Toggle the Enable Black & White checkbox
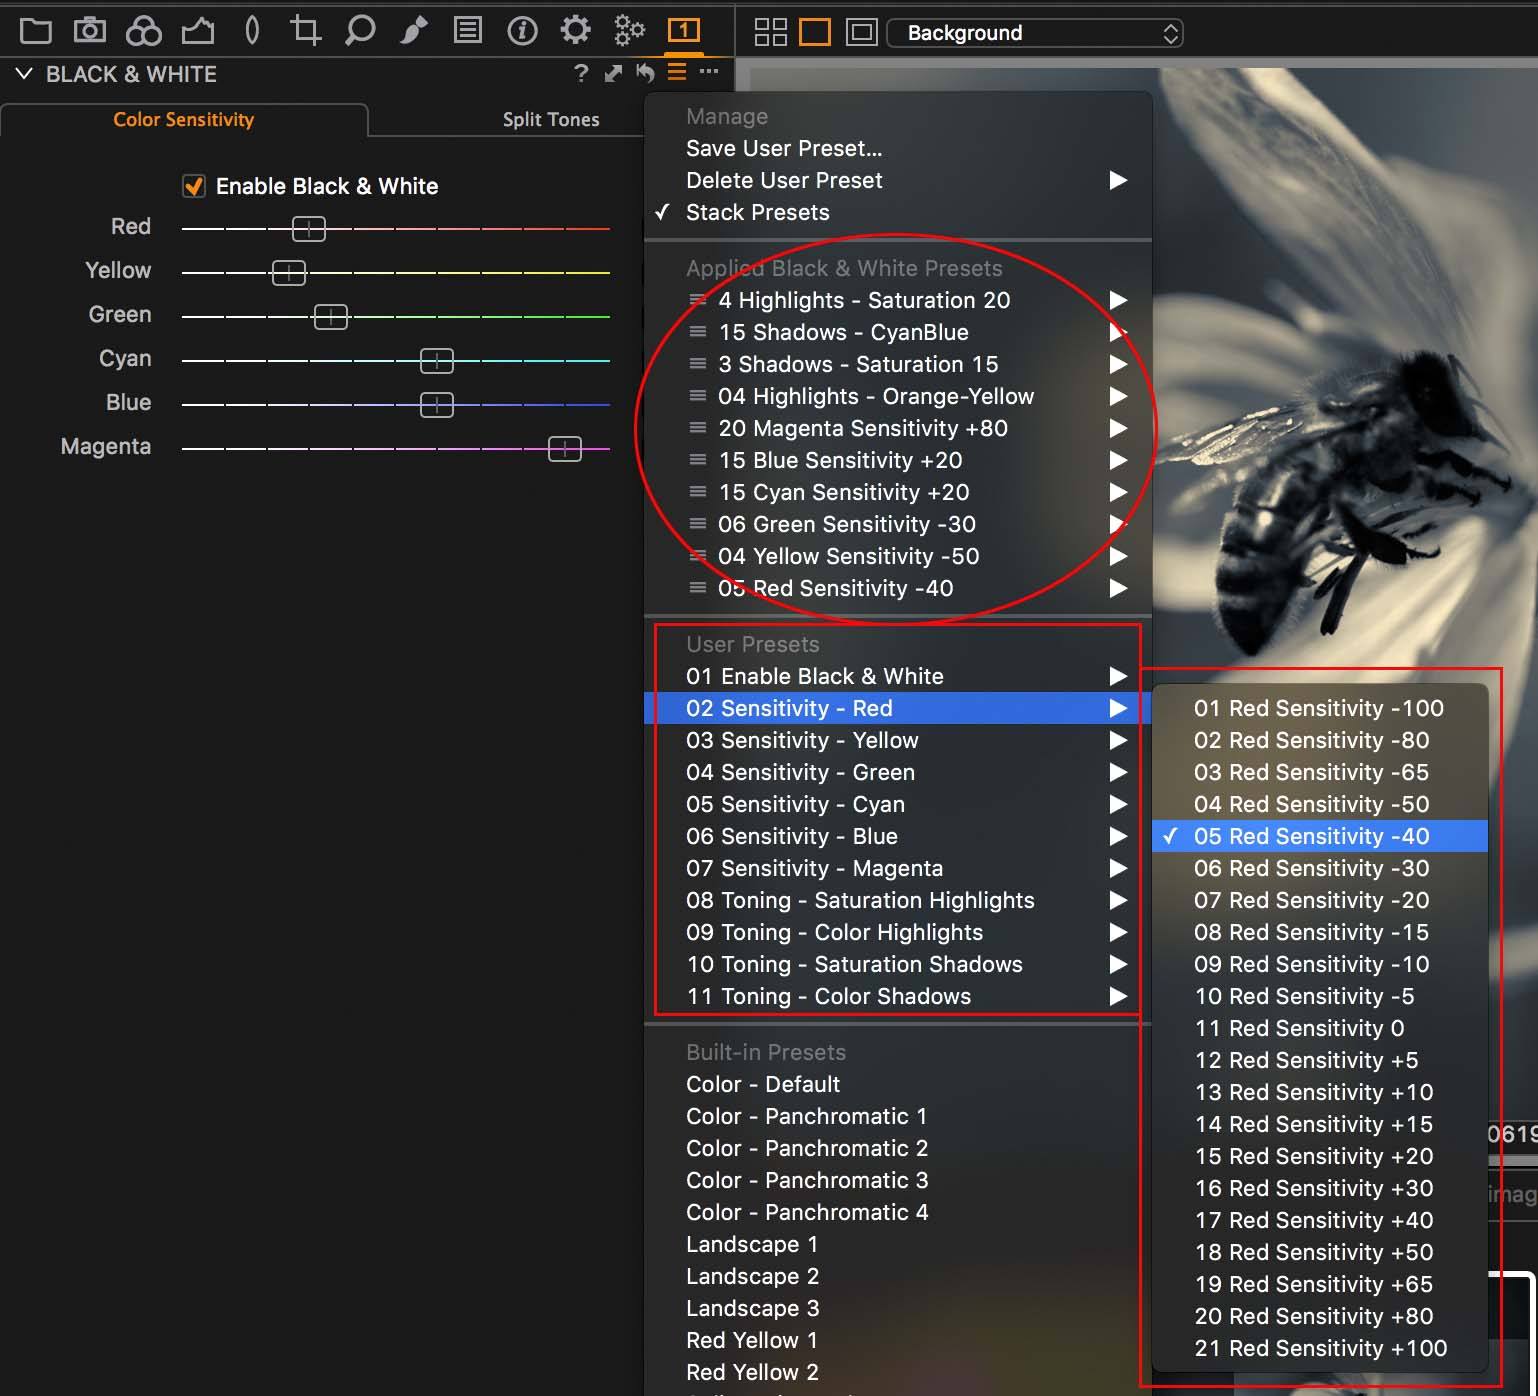This screenshot has height=1396, width=1538. coord(194,186)
